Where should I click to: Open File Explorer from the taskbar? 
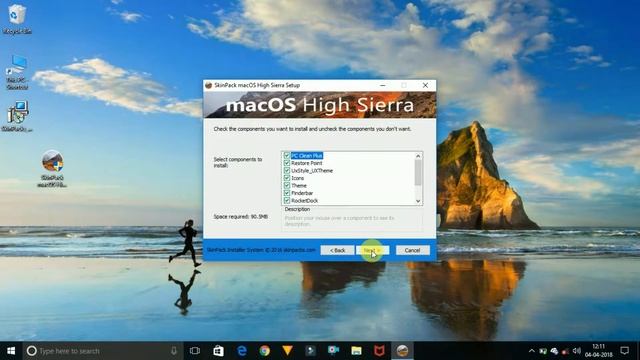click(356, 351)
